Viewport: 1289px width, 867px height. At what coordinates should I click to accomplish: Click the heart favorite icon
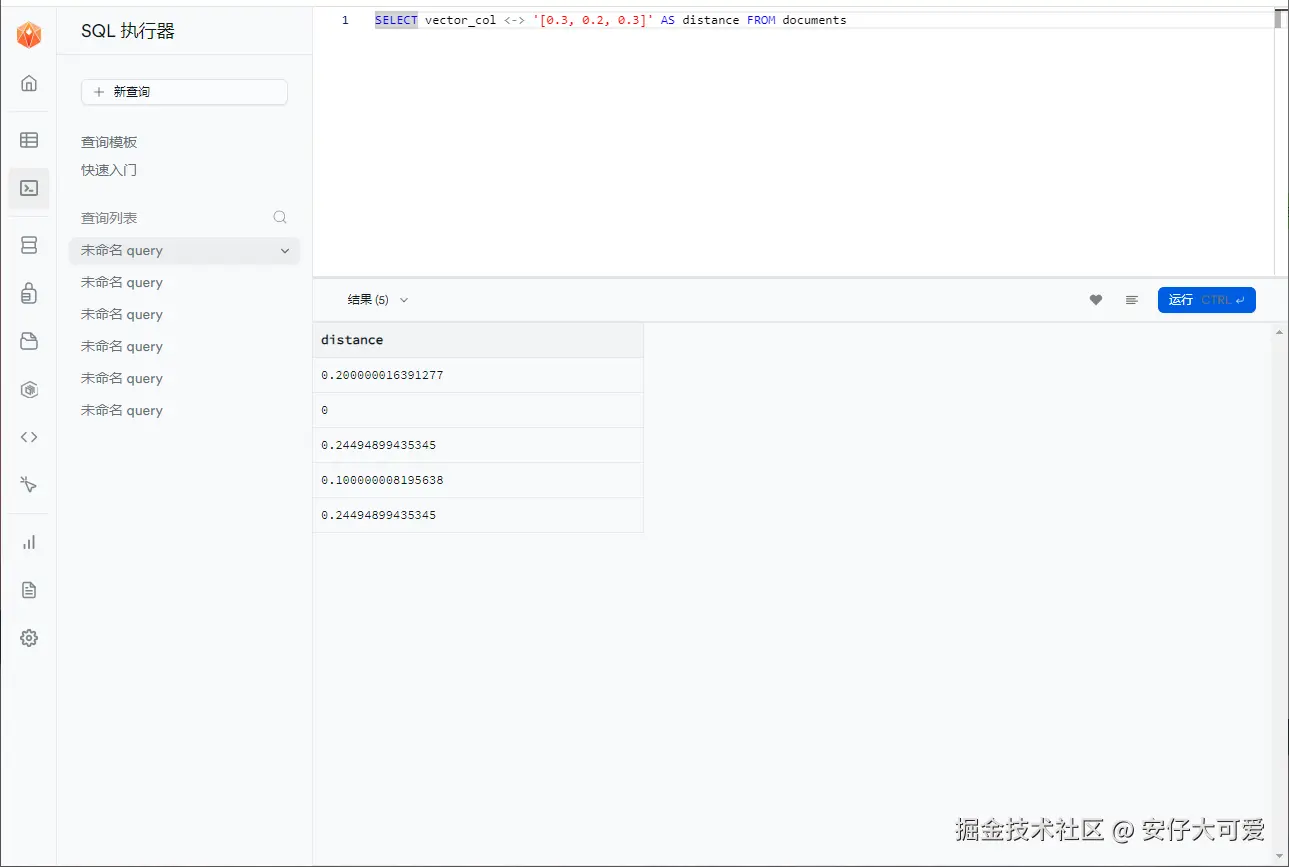tap(1096, 300)
